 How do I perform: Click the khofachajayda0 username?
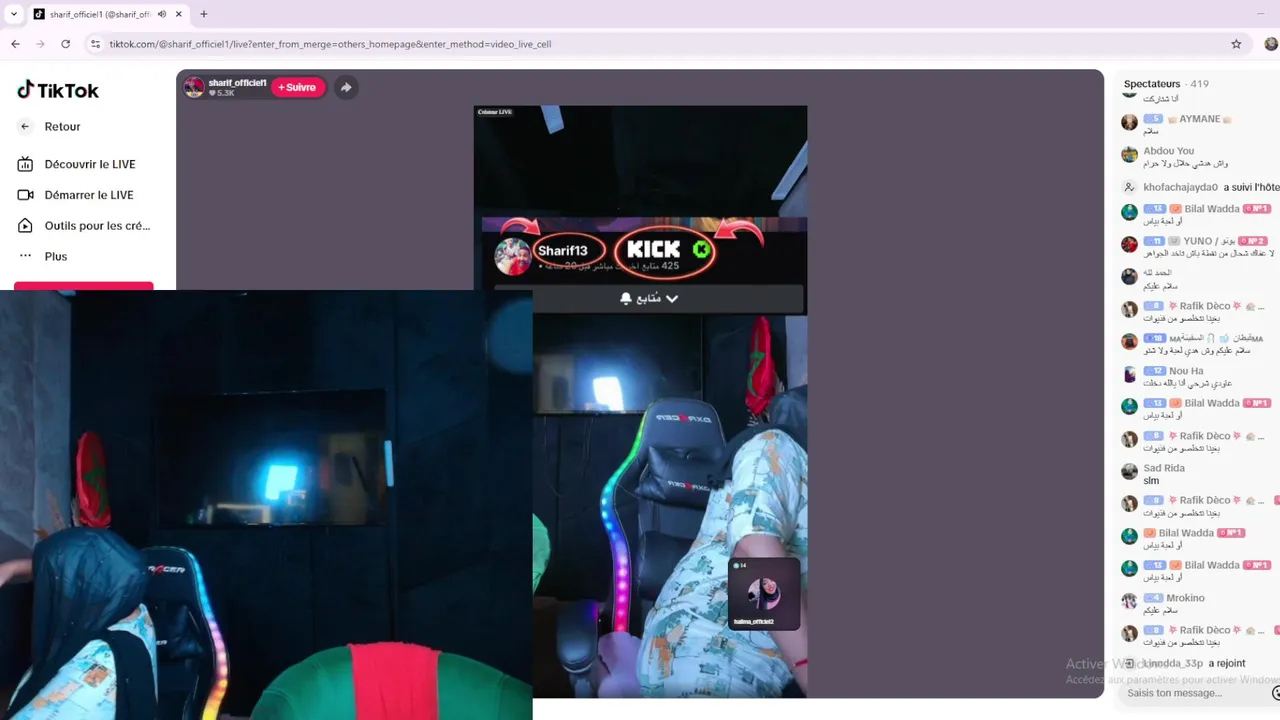click(1180, 187)
